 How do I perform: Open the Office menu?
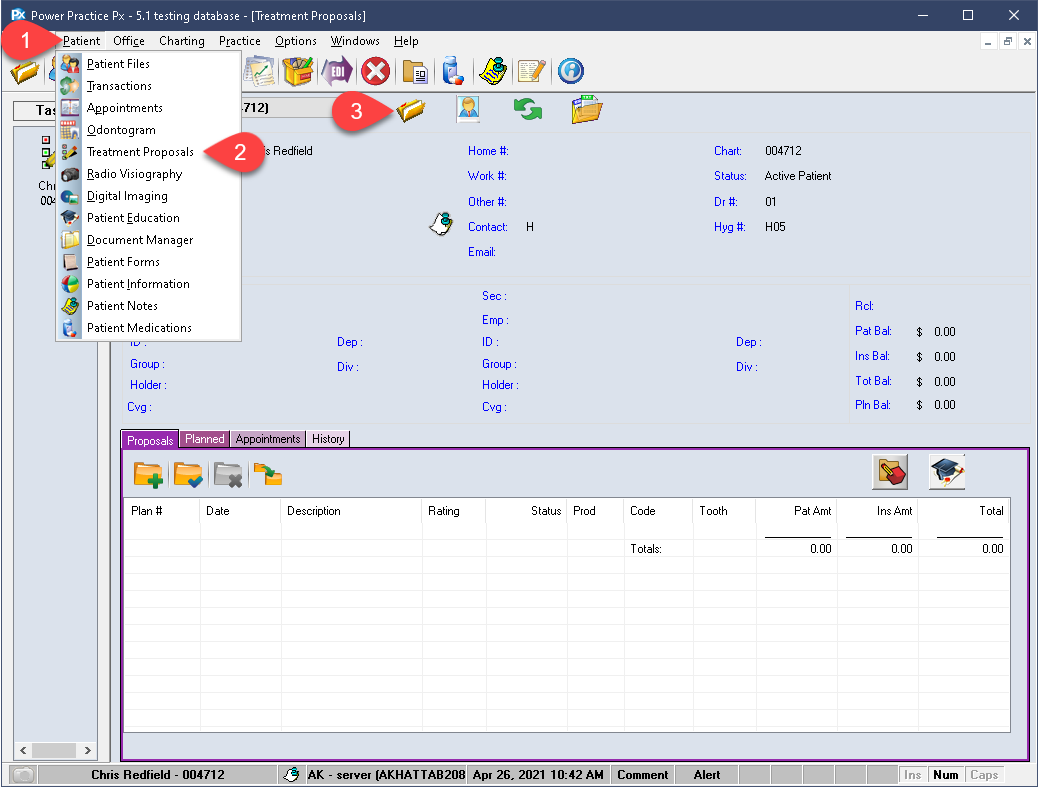pos(128,41)
